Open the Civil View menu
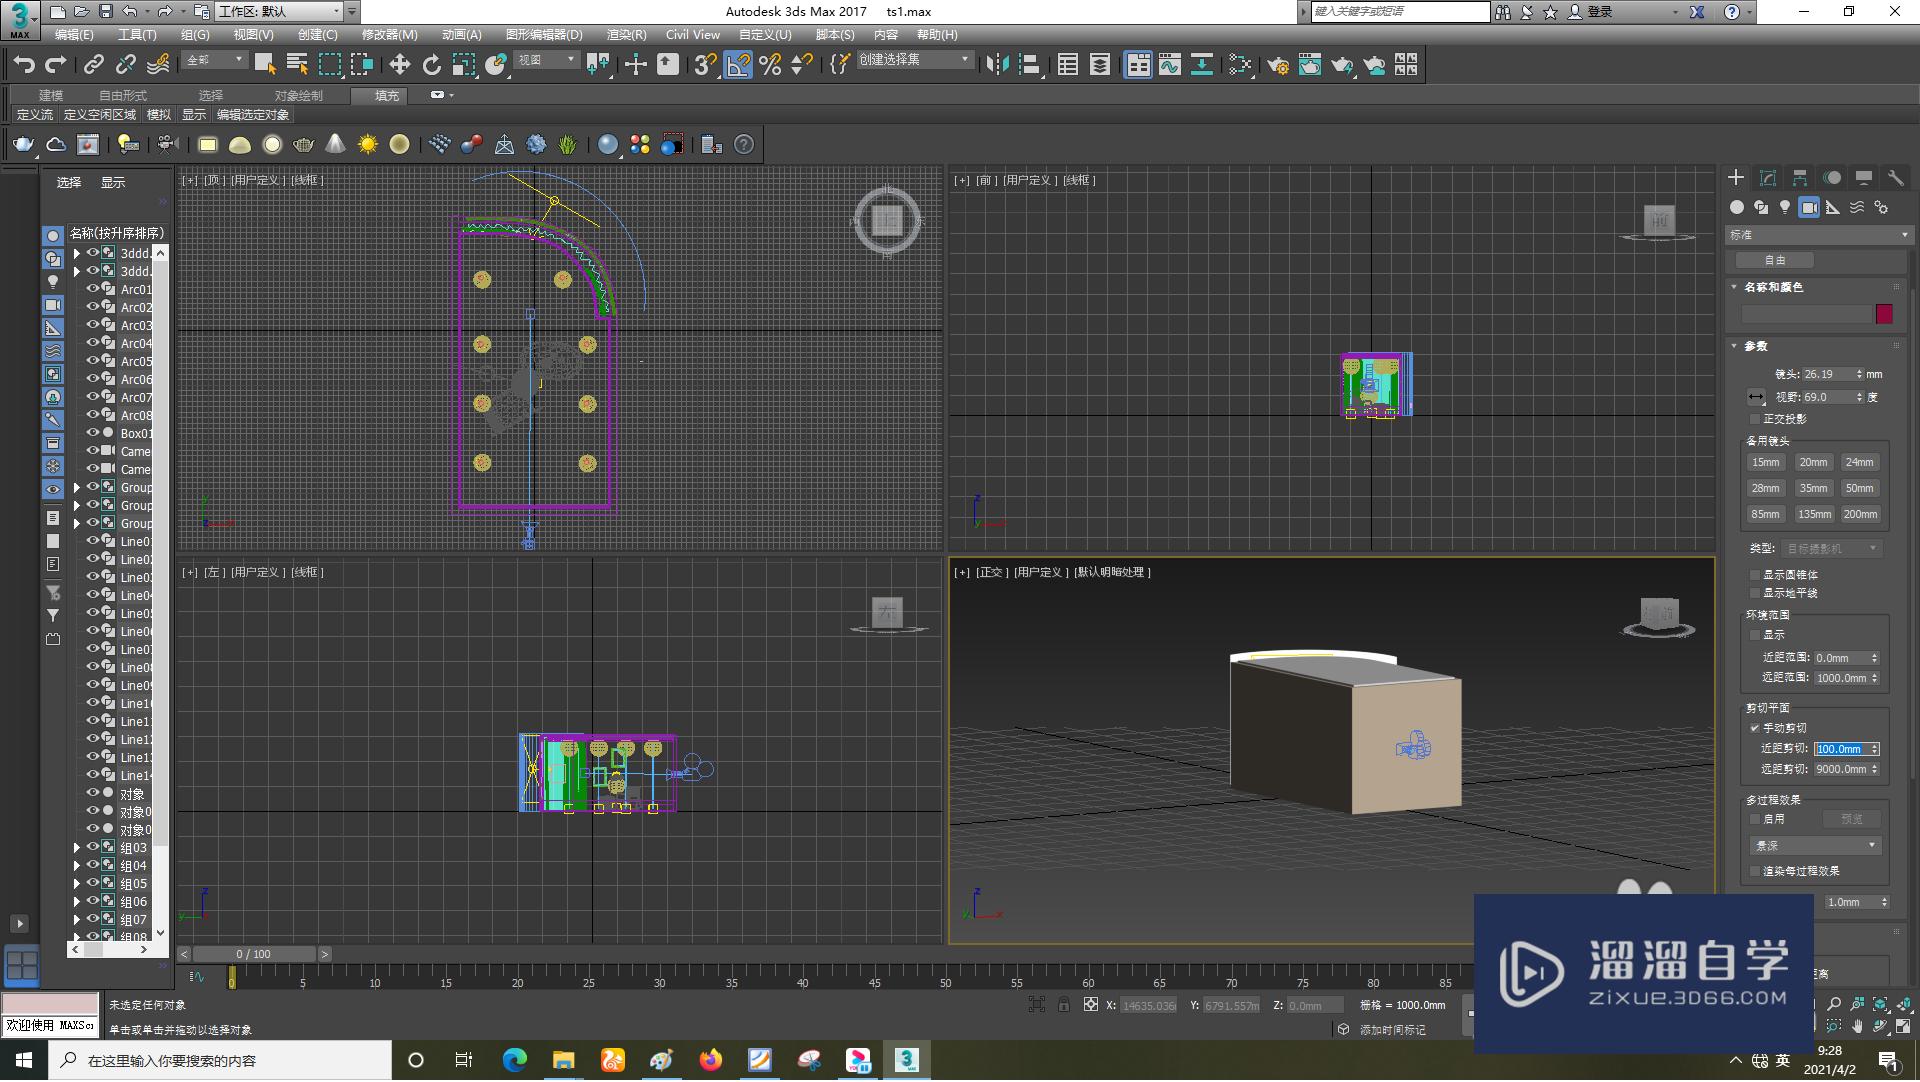The width and height of the screenshot is (1920, 1082). click(x=693, y=34)
